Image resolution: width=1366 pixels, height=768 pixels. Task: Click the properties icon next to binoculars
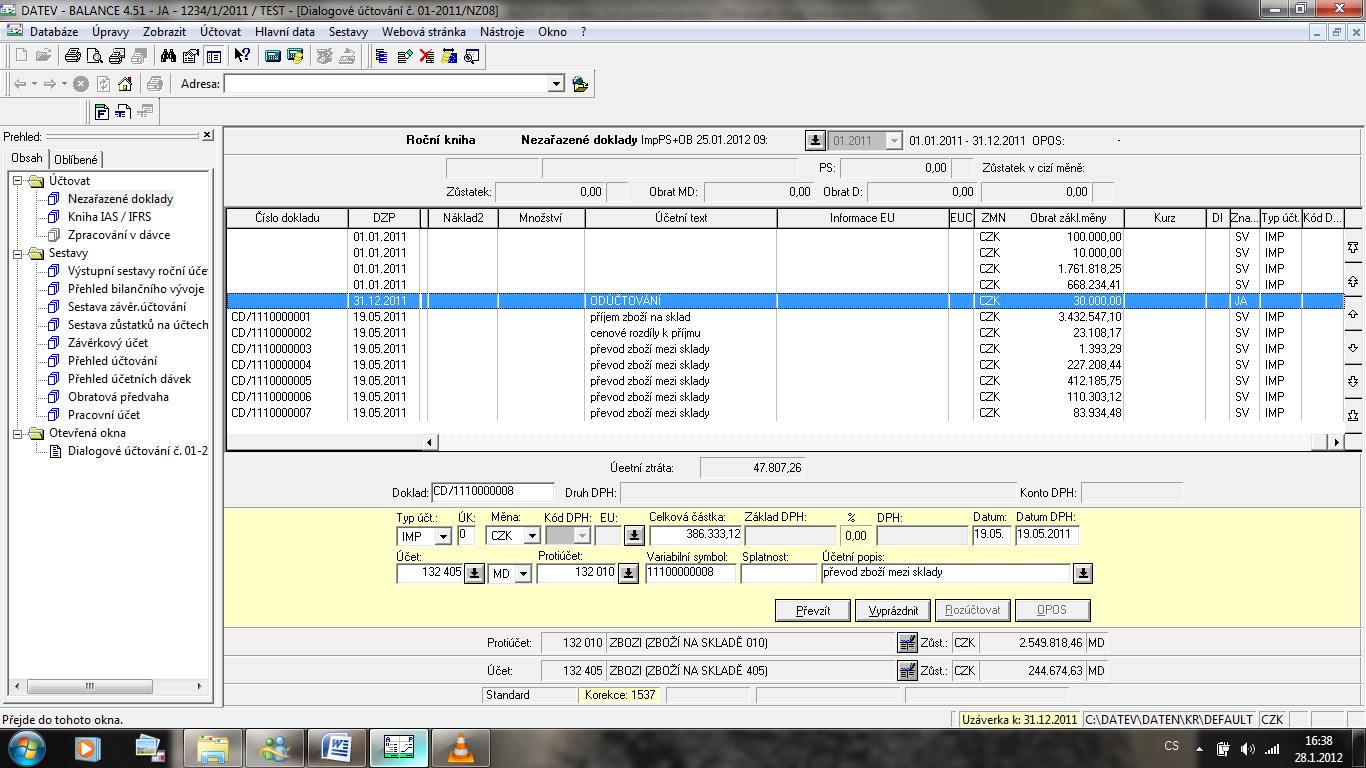click(x=190, y=56)
